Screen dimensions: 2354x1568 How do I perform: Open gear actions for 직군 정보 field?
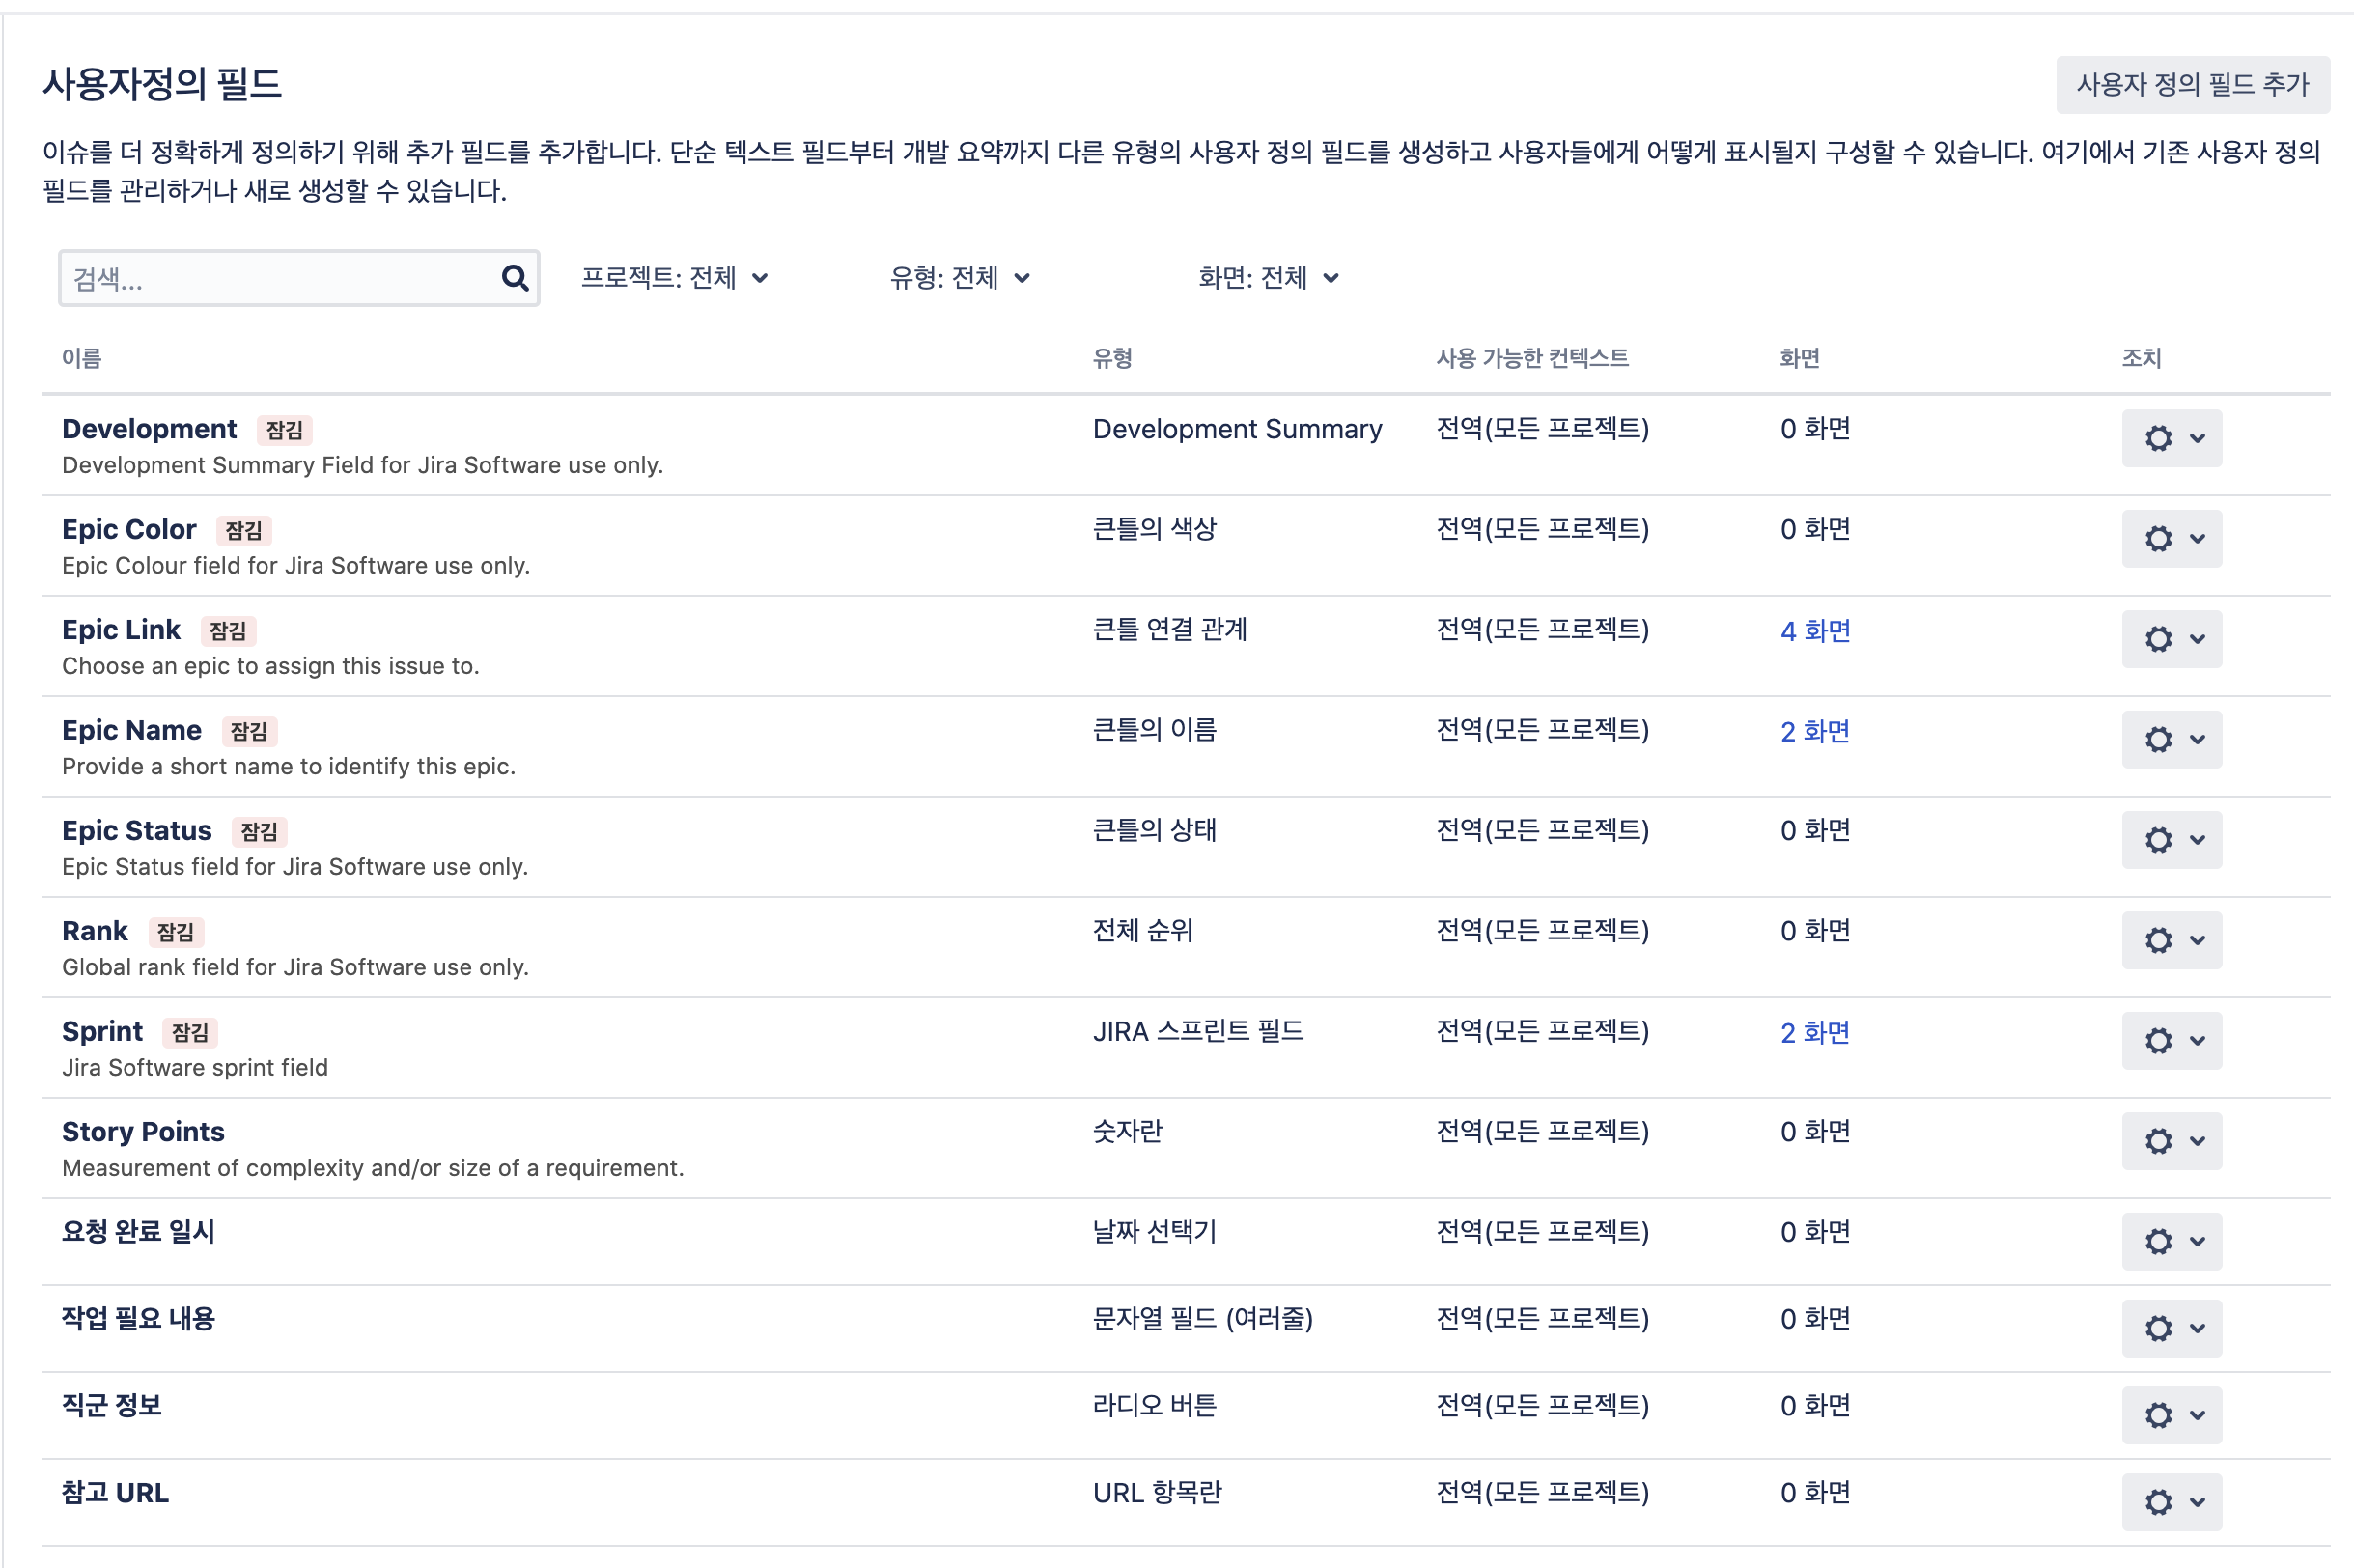tap(2171, 1415)
